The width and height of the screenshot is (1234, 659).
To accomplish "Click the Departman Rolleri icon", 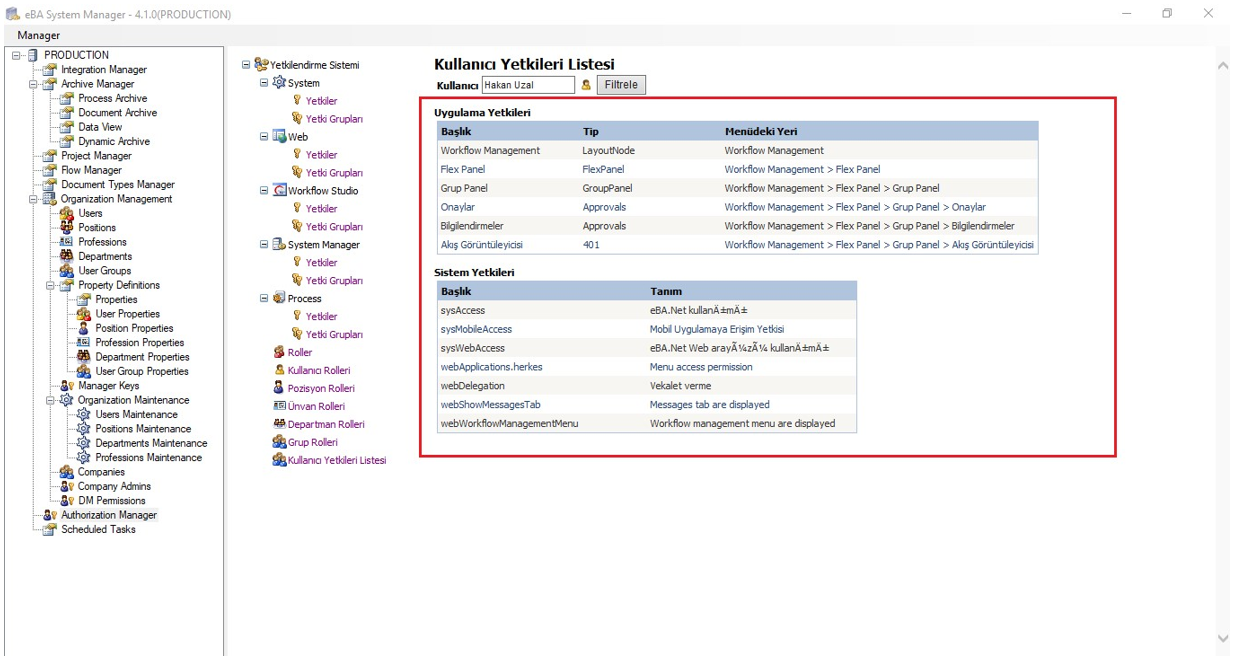I will tap(279, 424).
